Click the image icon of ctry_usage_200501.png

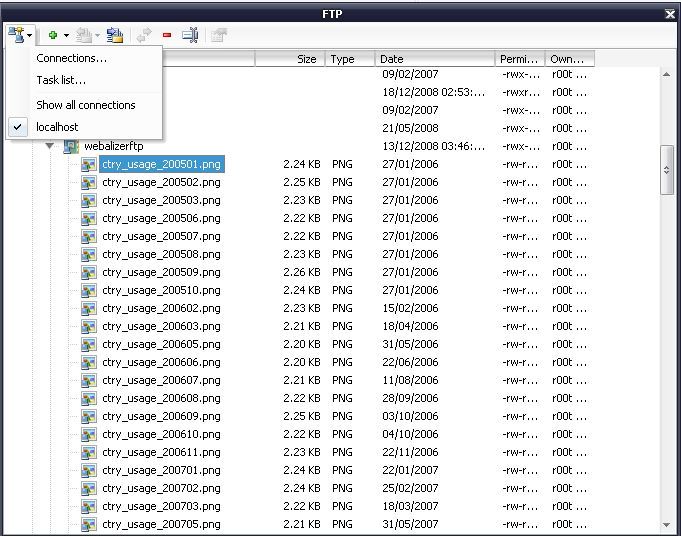pos(89,165)
